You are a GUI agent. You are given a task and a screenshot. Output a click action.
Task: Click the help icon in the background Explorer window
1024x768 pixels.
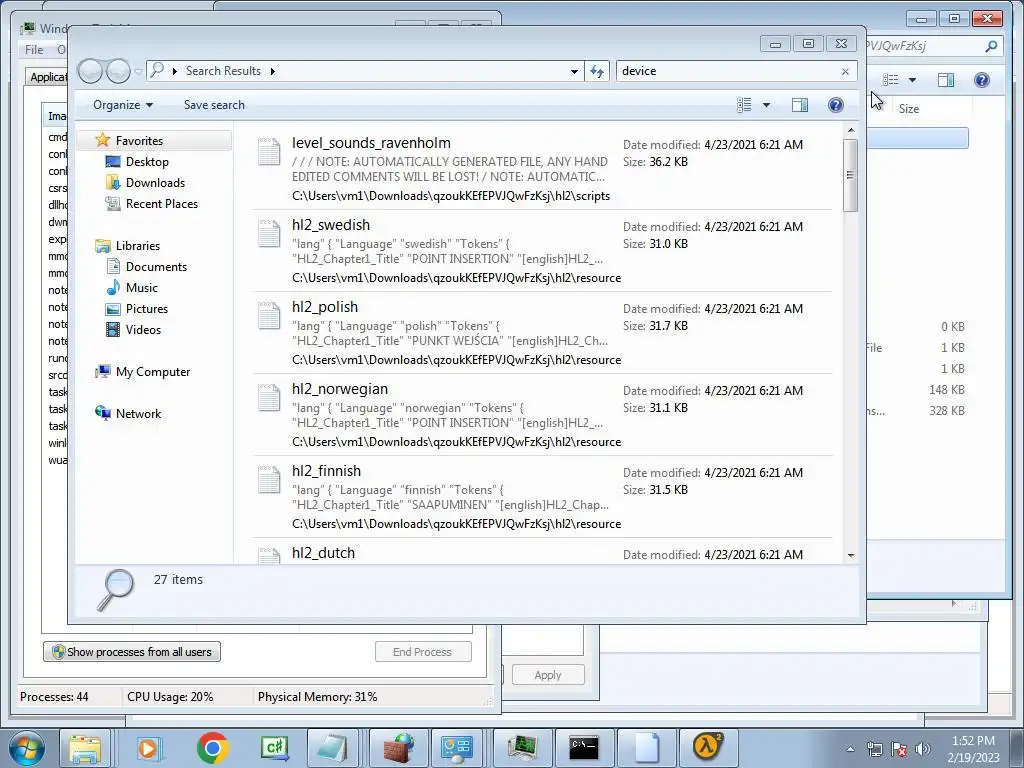(x=981, y=80)
